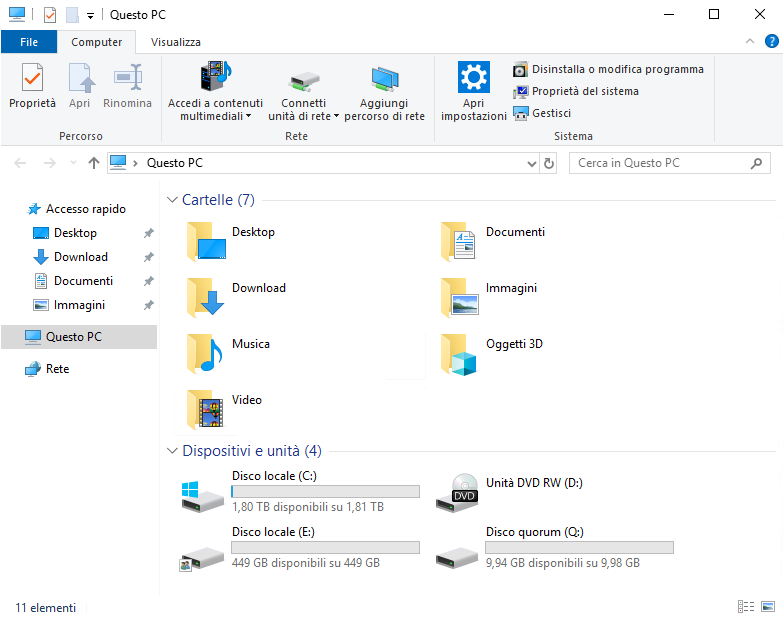Viewport: 784px width, 619px height.
Task: Click the Cerca in Questo PC search box
Action: tap(670, 163)
